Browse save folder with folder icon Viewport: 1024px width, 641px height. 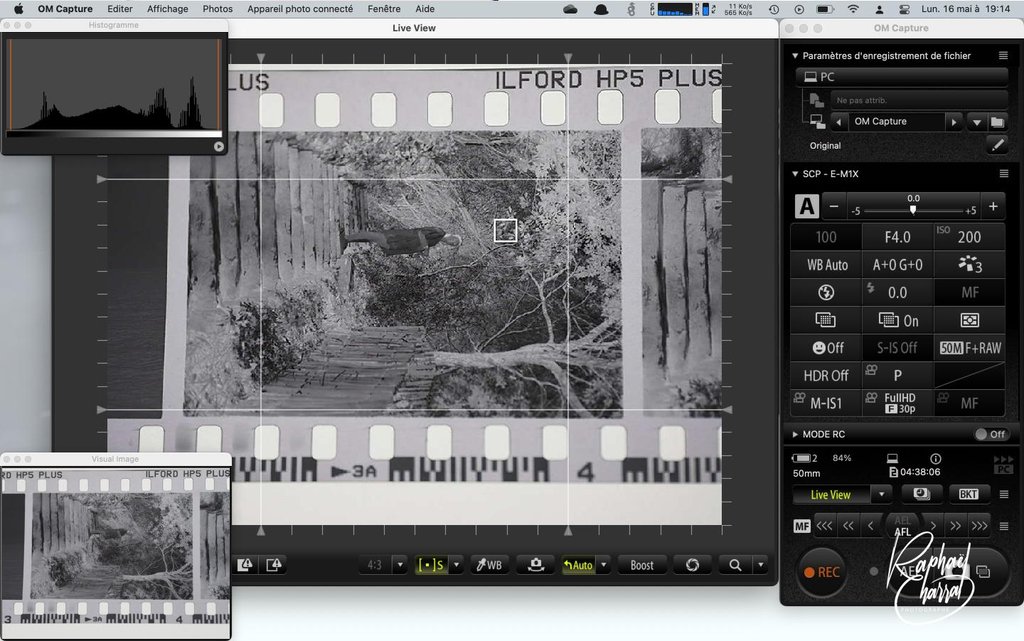997,122
